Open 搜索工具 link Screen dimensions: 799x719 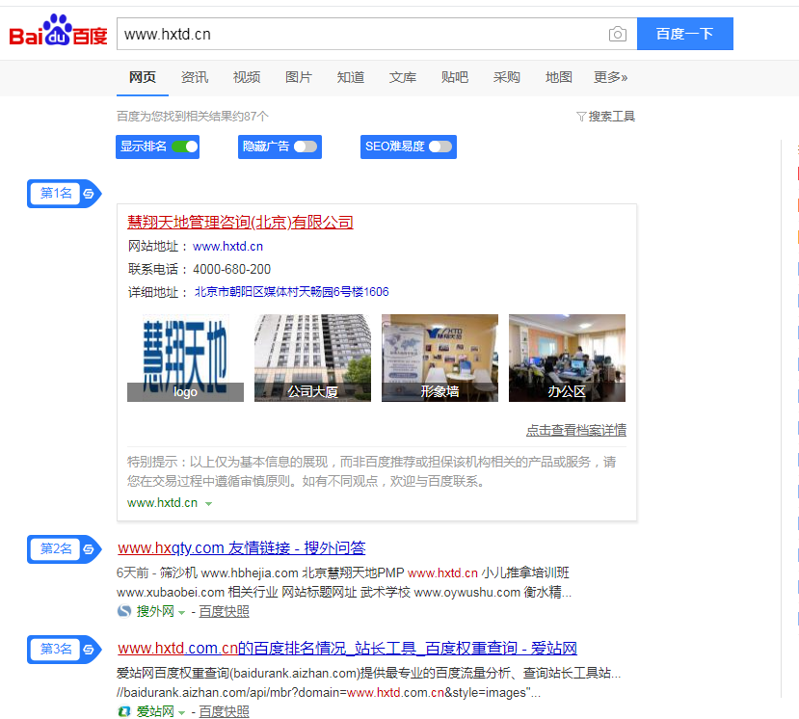pyautogui.click(x=611, y=117)
